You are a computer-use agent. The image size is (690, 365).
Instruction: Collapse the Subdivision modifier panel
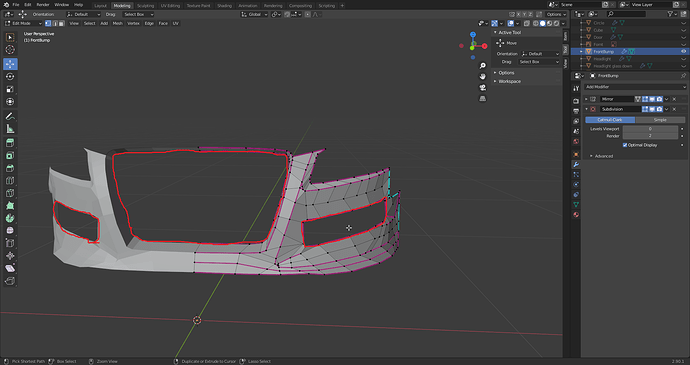tap(587, 109)
